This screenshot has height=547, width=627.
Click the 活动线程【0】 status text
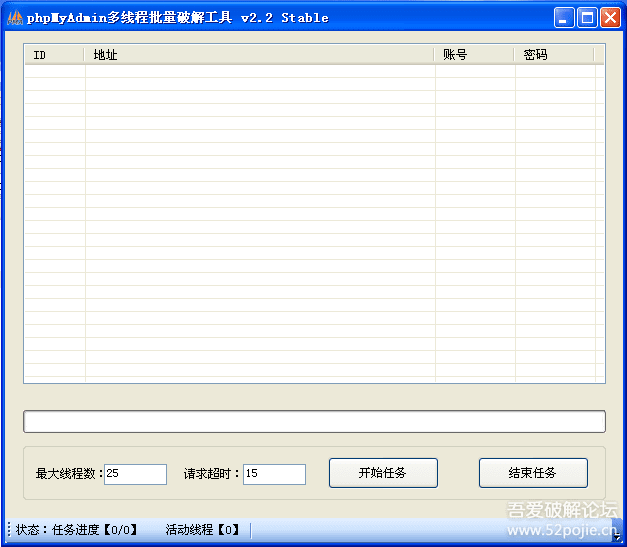(x=203, y=530)
